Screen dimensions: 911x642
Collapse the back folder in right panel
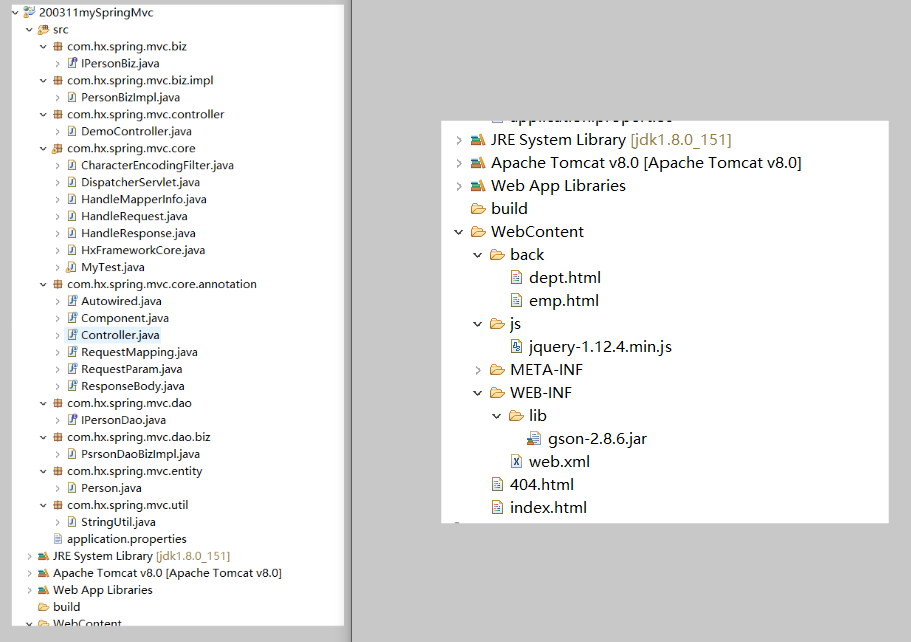tap(478, 255)
